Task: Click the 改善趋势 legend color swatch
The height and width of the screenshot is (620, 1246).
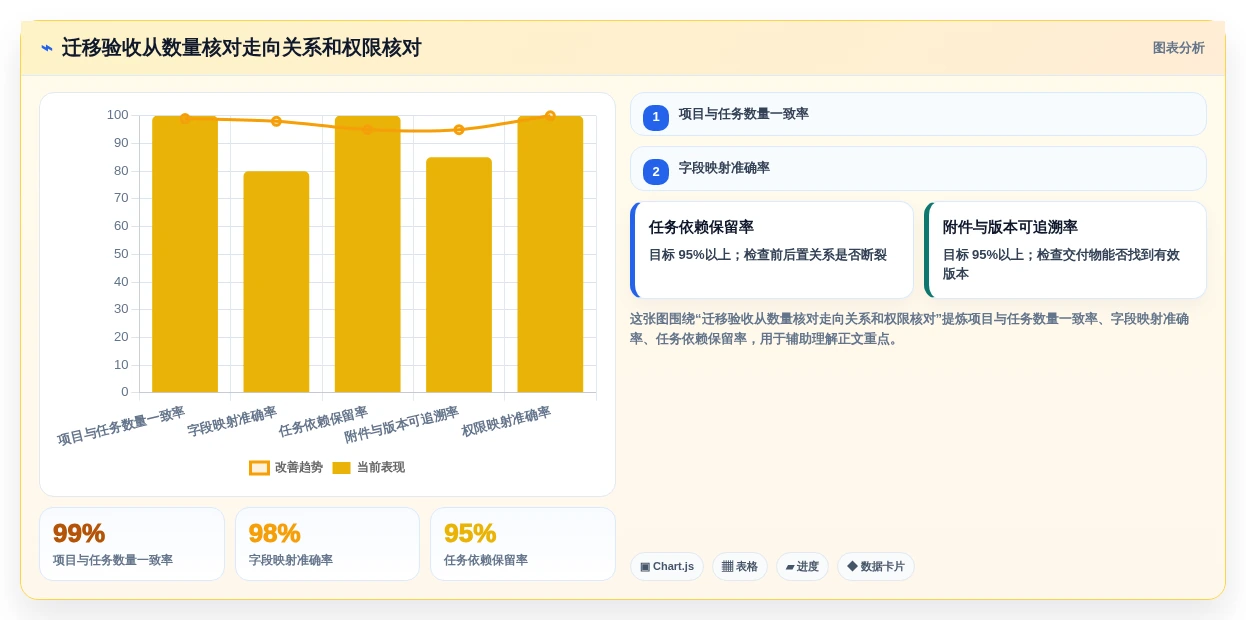Action: coord(259,468)
